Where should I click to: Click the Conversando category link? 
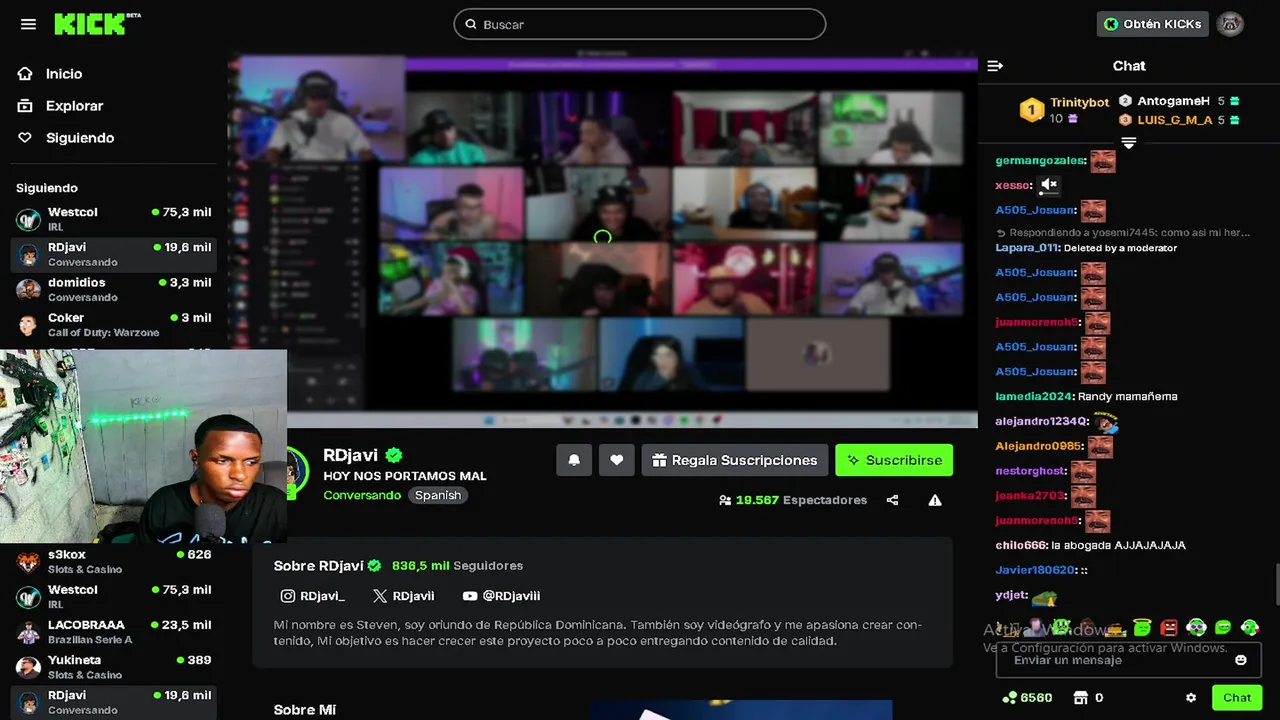pyautogui.click(x=362, y=495)
